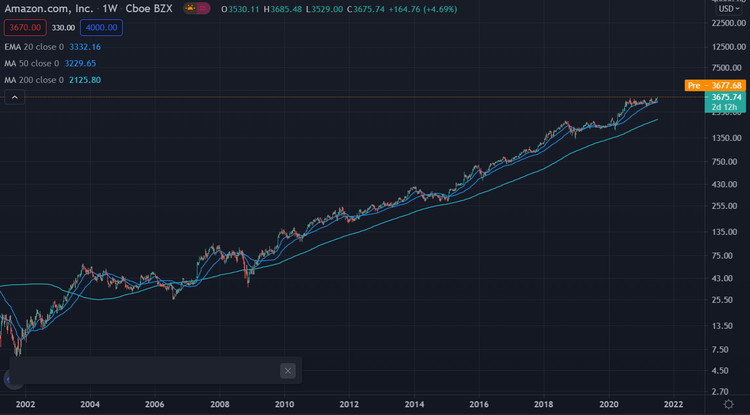Click the close value 3675.74 in header
The height and width of the screenshot is (415, 750).
click(369, 9)
